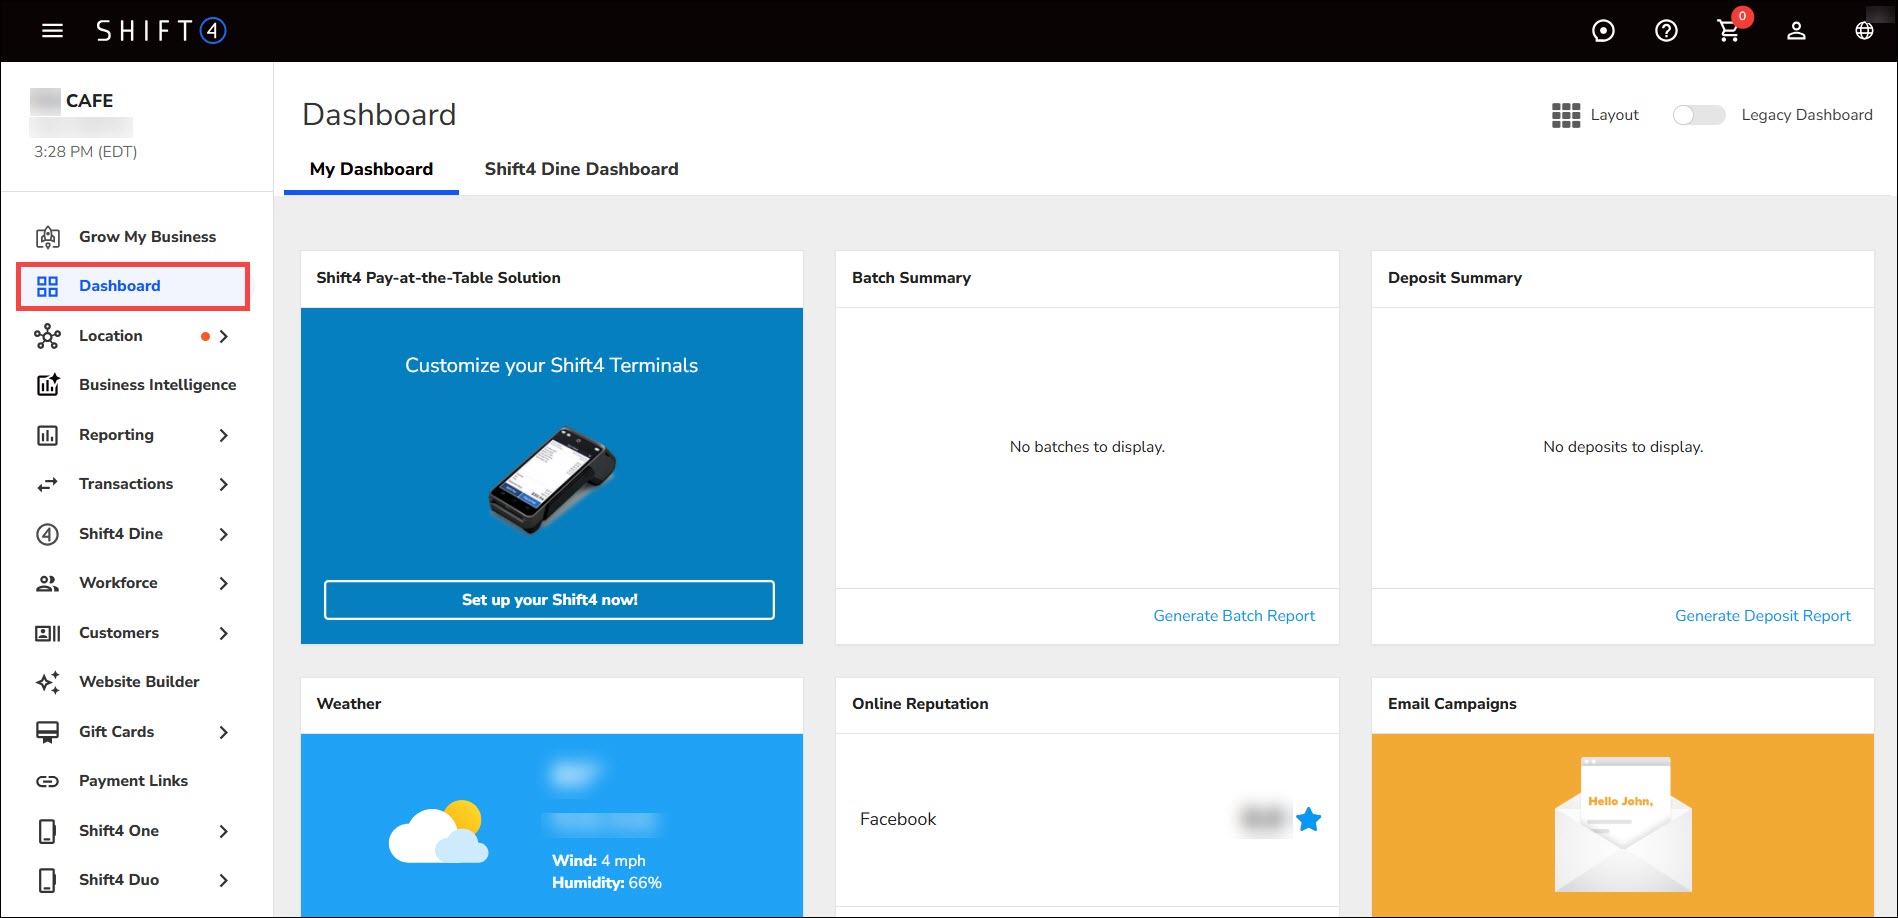Viewport: 1898px width, 918px height.
Task: Click the Online Reputation card title
Action: tap(920, 704)
